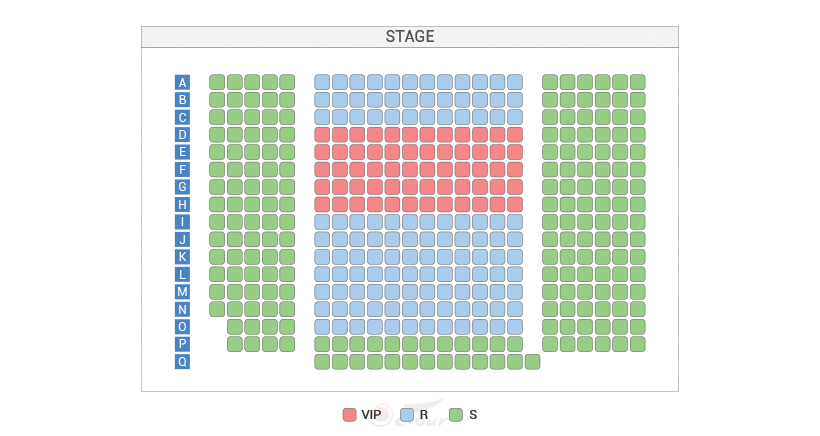Click the row K label

(x=182, y=257)
